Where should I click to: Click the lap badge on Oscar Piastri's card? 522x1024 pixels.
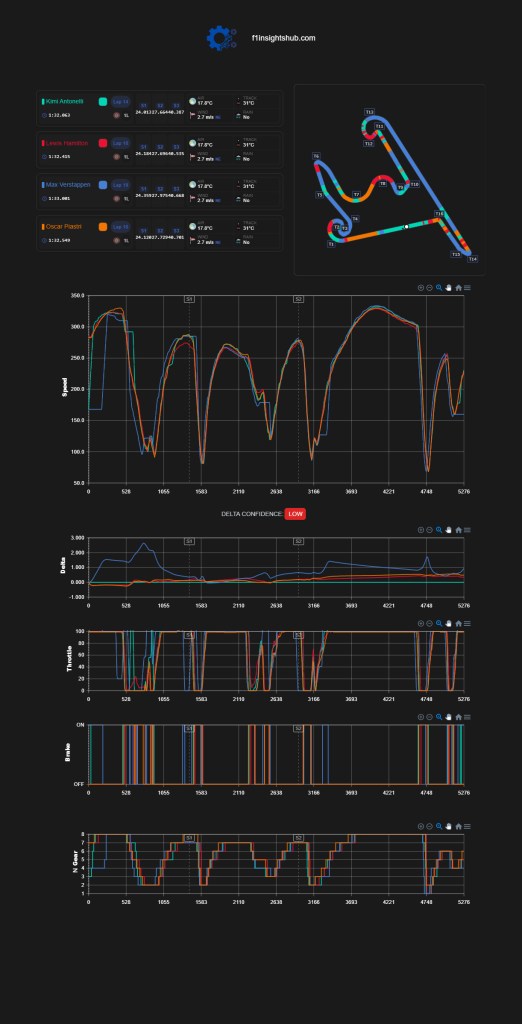point(120,227)
